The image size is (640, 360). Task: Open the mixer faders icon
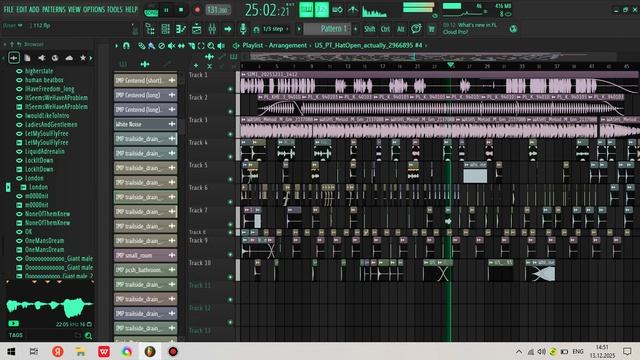[212, 29]
